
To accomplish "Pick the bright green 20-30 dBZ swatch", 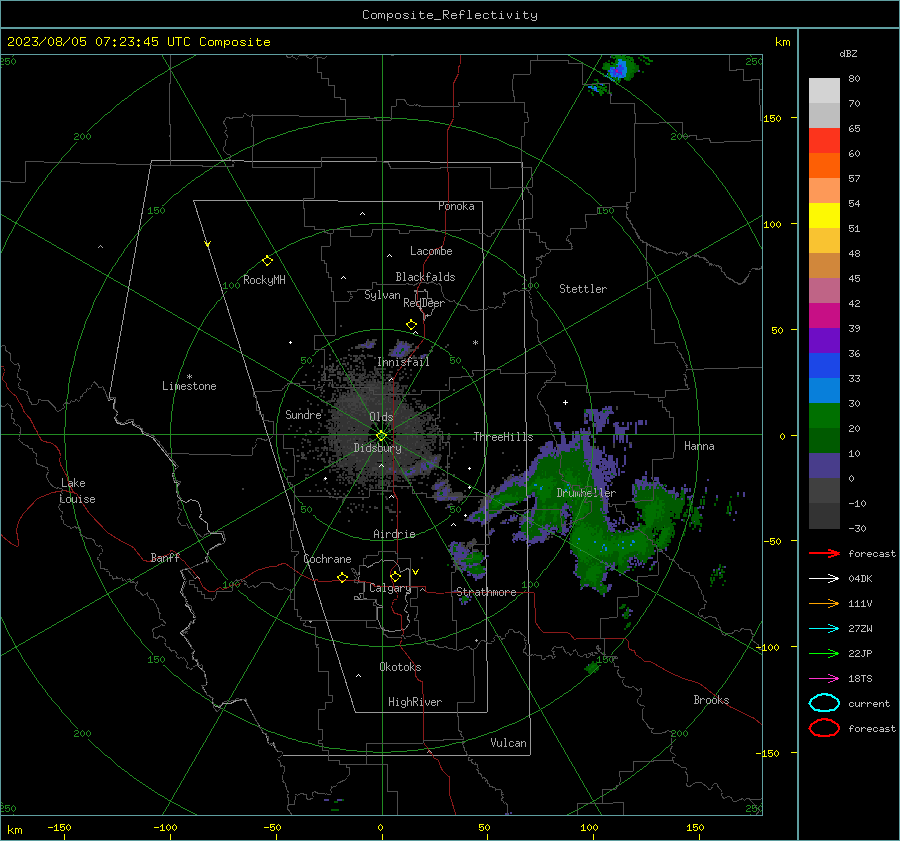I will [x=824, y=416].
